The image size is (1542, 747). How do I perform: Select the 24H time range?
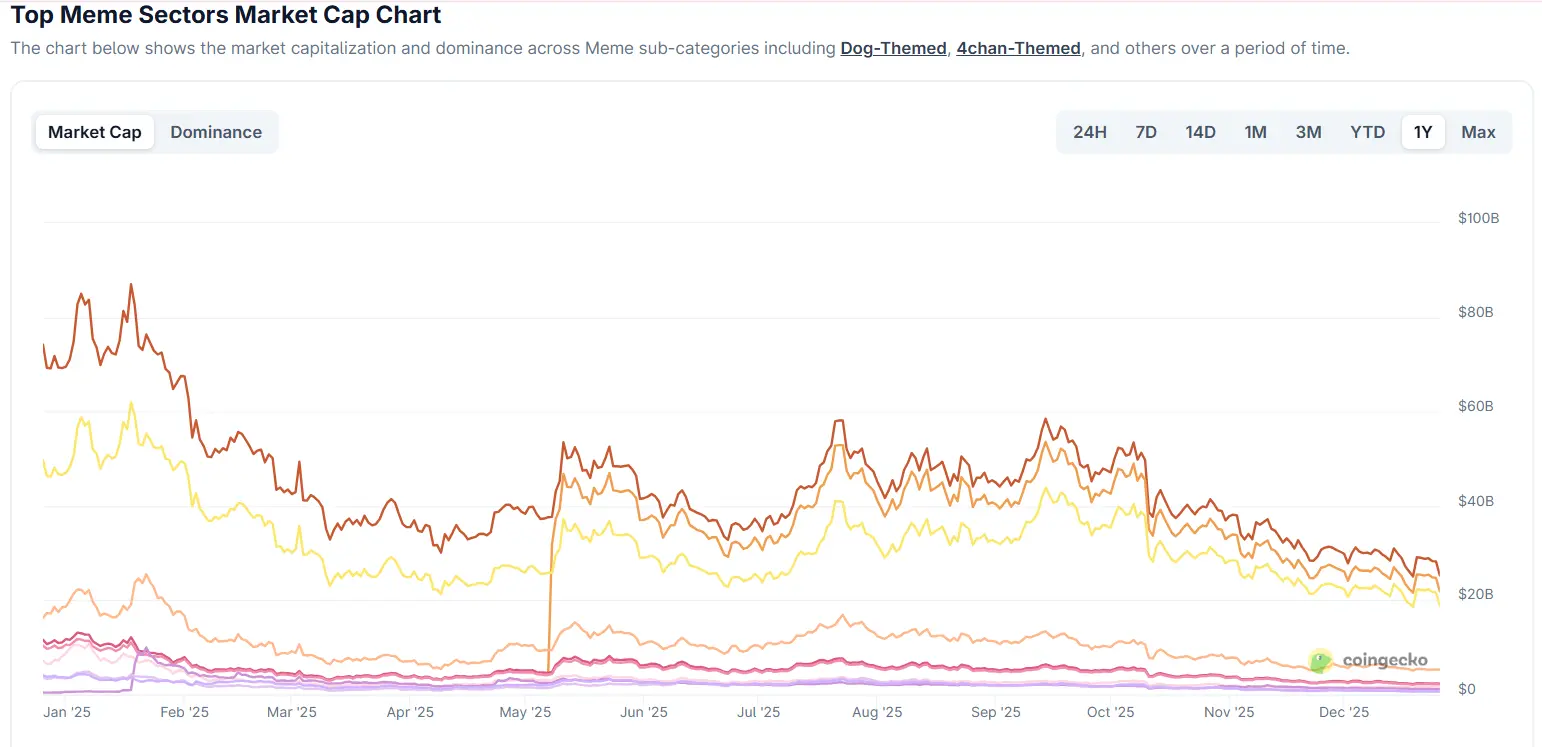pos(1089,131)
